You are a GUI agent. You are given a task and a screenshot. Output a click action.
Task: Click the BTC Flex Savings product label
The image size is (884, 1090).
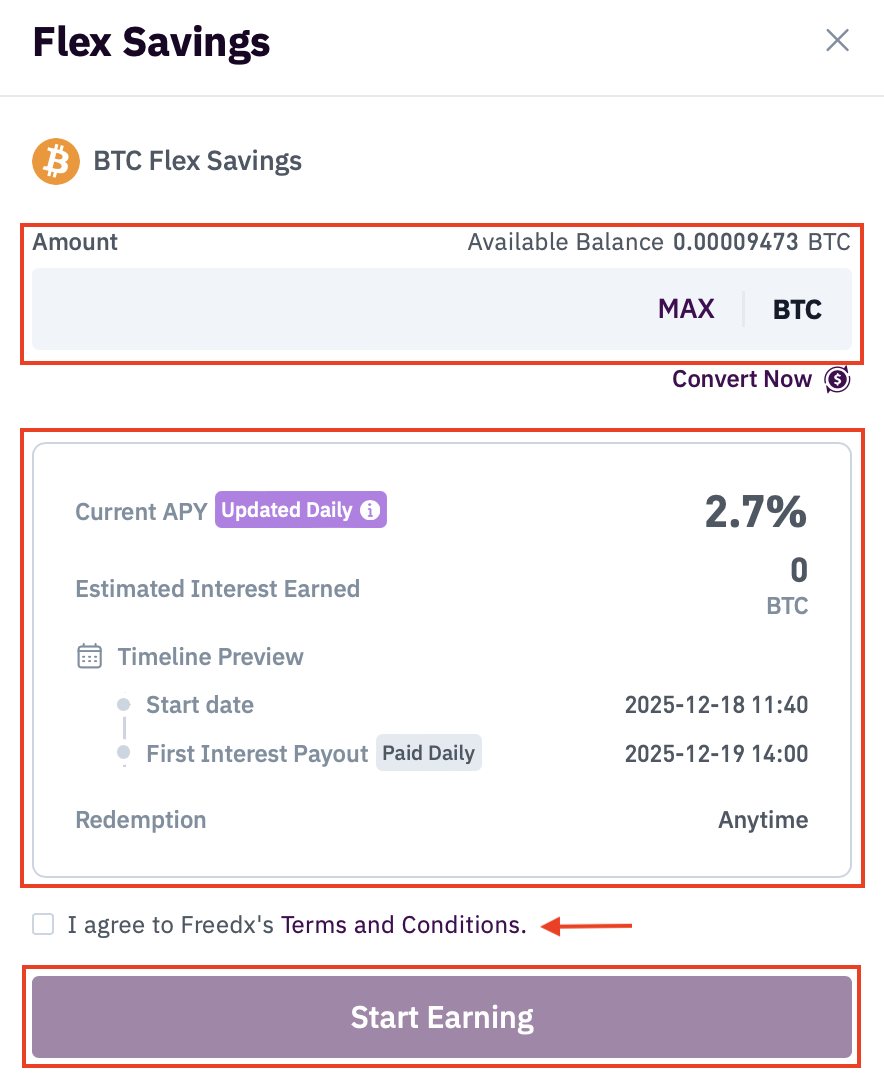pos(197,161)
